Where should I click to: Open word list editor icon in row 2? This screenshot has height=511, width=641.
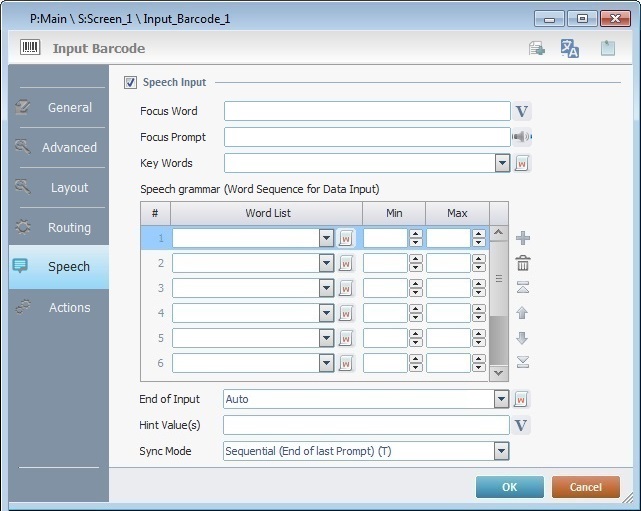(x=346, y=263)
